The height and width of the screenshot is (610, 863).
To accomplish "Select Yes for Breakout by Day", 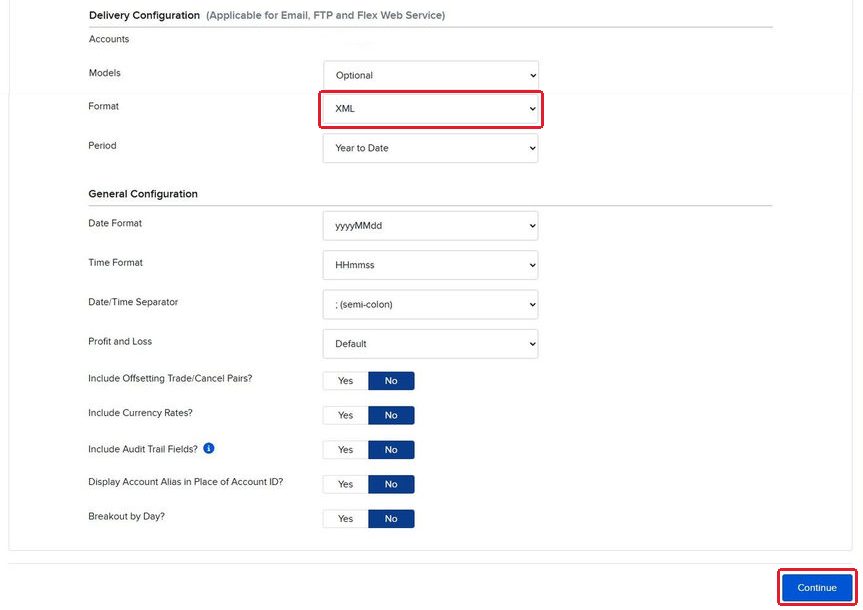I will click(x=346, y=519).
